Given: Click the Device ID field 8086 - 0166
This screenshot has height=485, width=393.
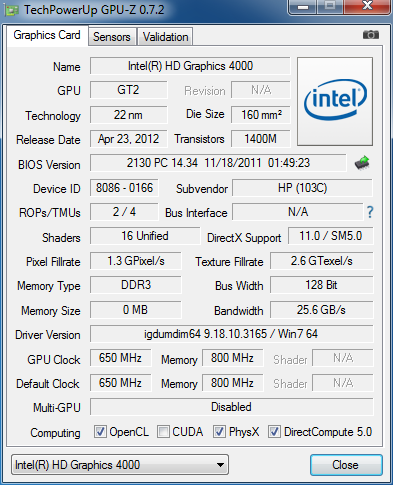Looking at the screenshot, I should [x=124, y=188].
